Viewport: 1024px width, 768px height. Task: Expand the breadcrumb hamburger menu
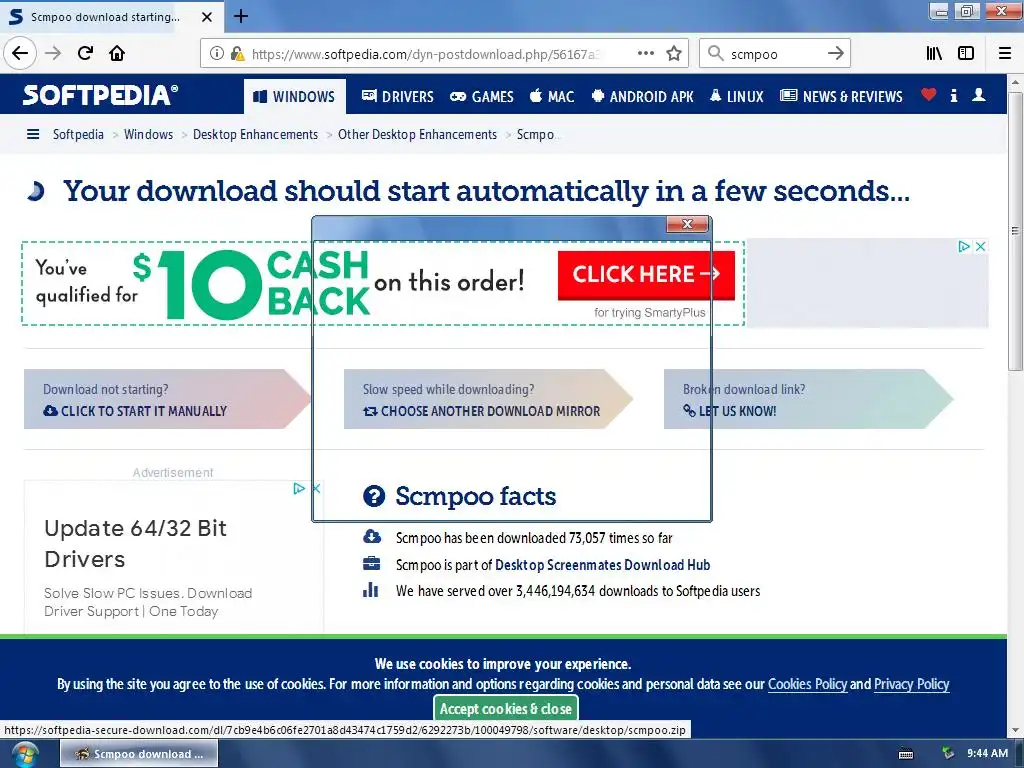(x=33, y=135)
